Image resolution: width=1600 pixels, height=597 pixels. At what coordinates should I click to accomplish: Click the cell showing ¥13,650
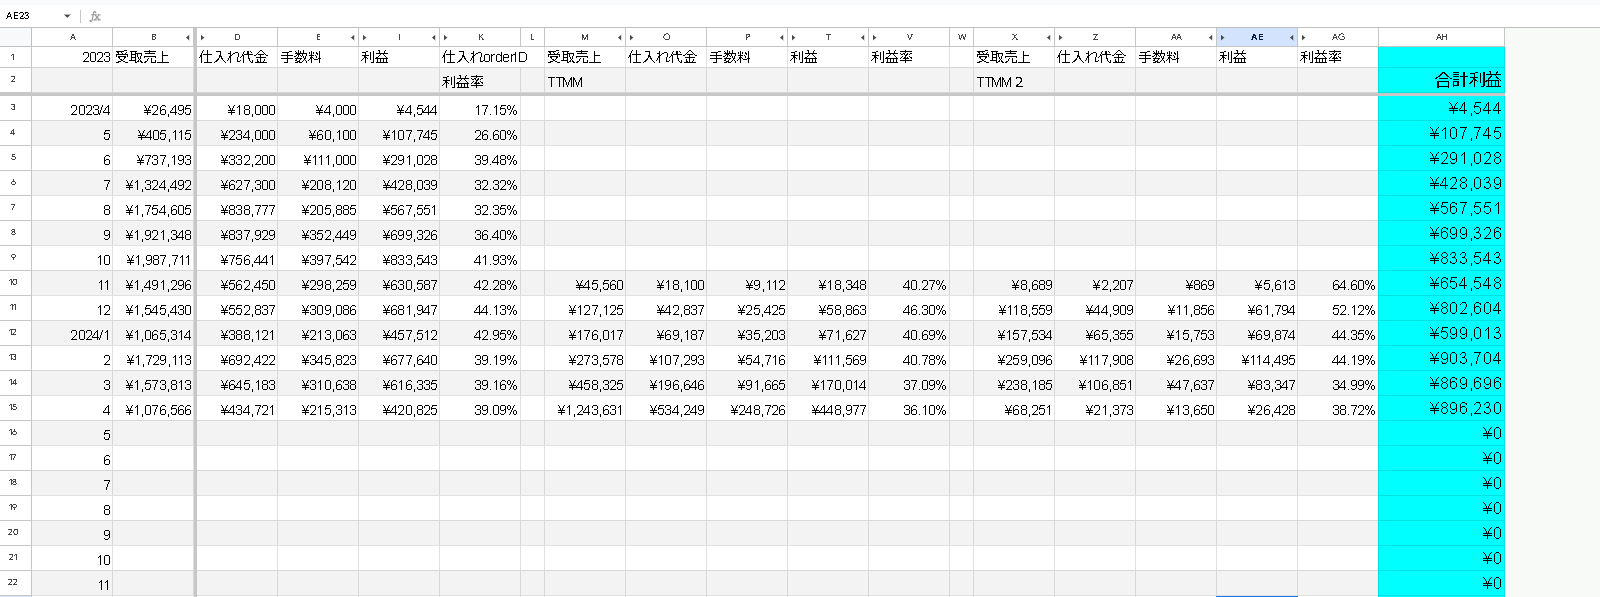(1176, 409)
